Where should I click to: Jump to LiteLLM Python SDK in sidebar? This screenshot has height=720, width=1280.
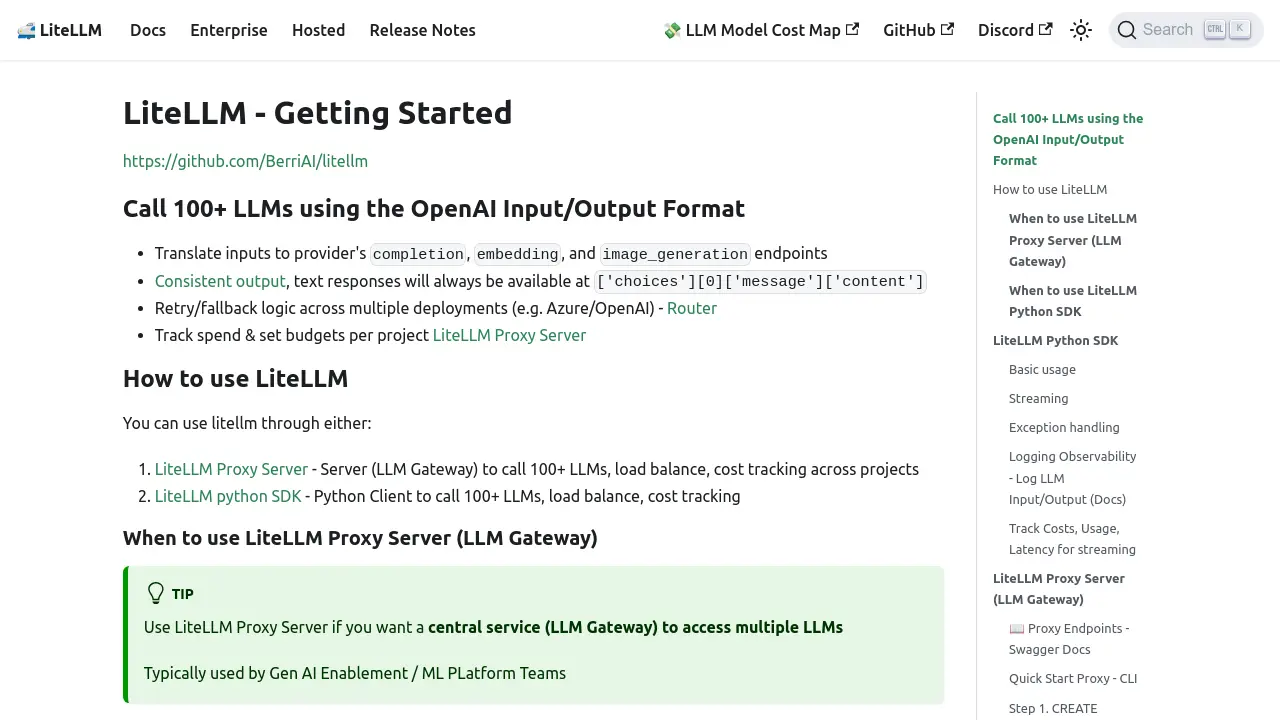pyautogui.click(x=1055, y=340)
